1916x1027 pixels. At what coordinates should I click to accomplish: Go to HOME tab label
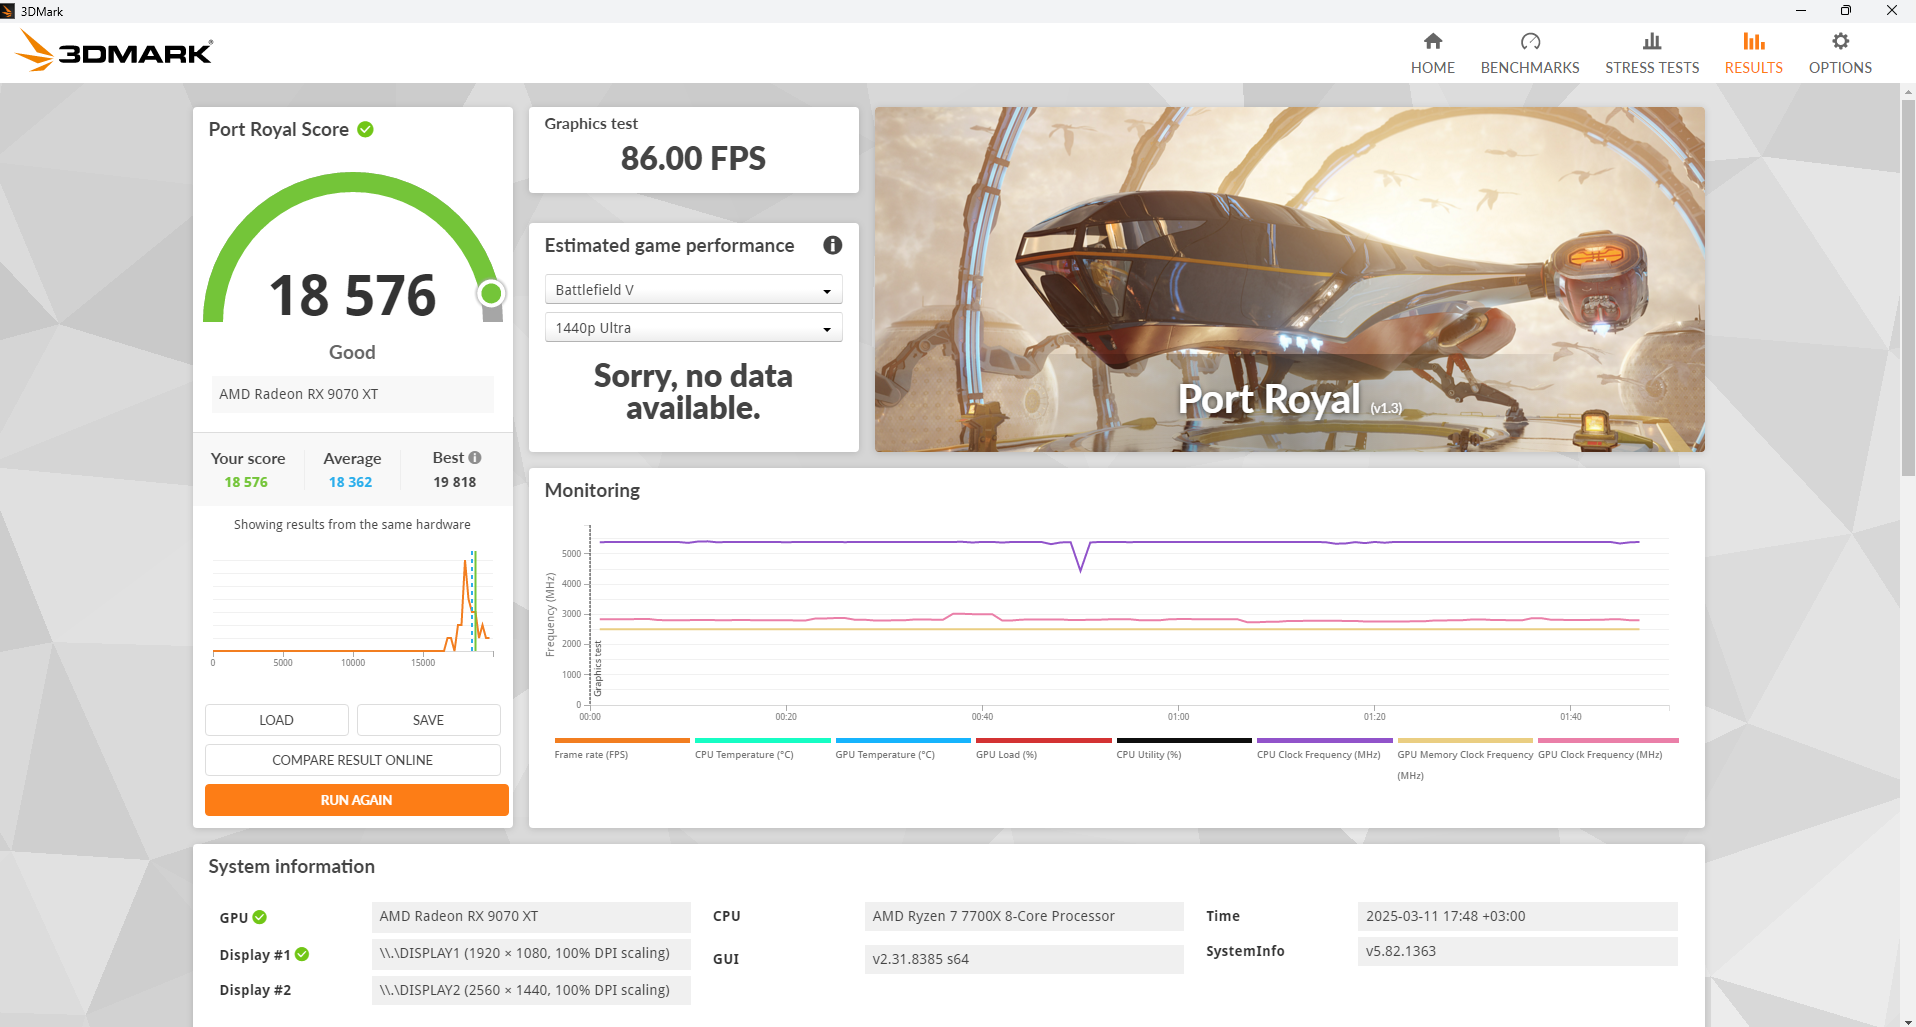1433,68
